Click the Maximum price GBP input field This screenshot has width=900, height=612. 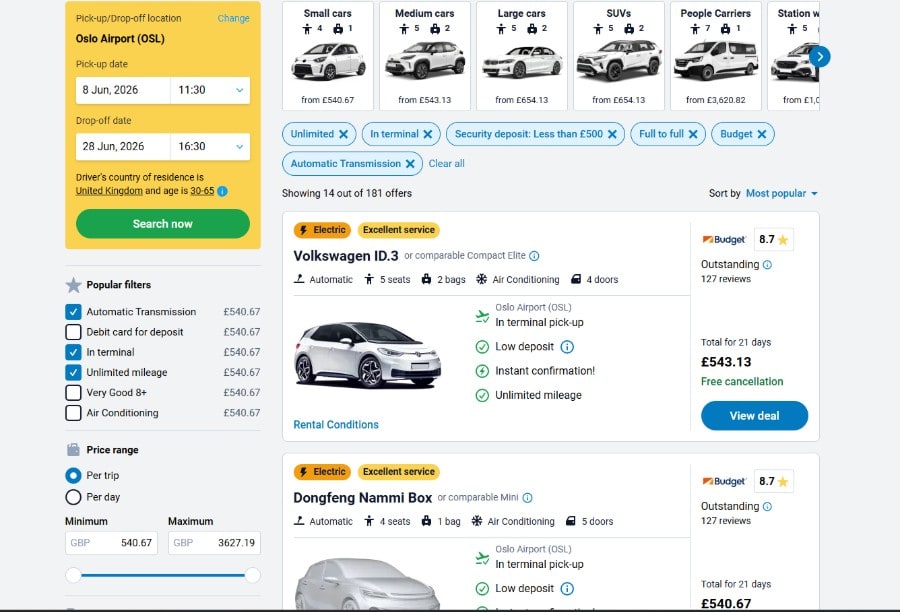pos(214,543)
